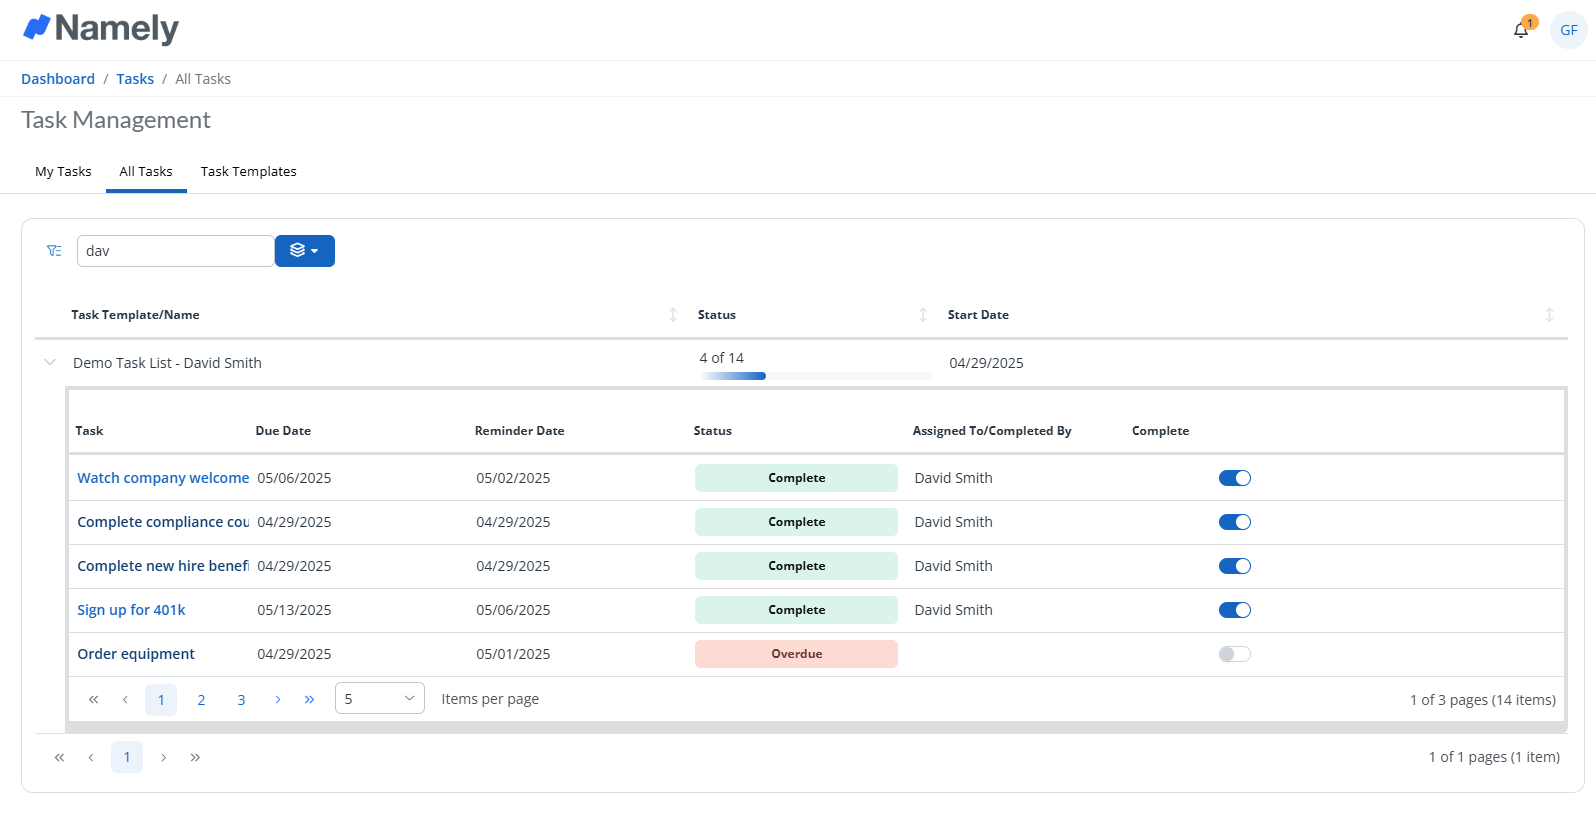Sort by Status column arrows
This screenshot has height=834, width=1596.
pos(923,315)
